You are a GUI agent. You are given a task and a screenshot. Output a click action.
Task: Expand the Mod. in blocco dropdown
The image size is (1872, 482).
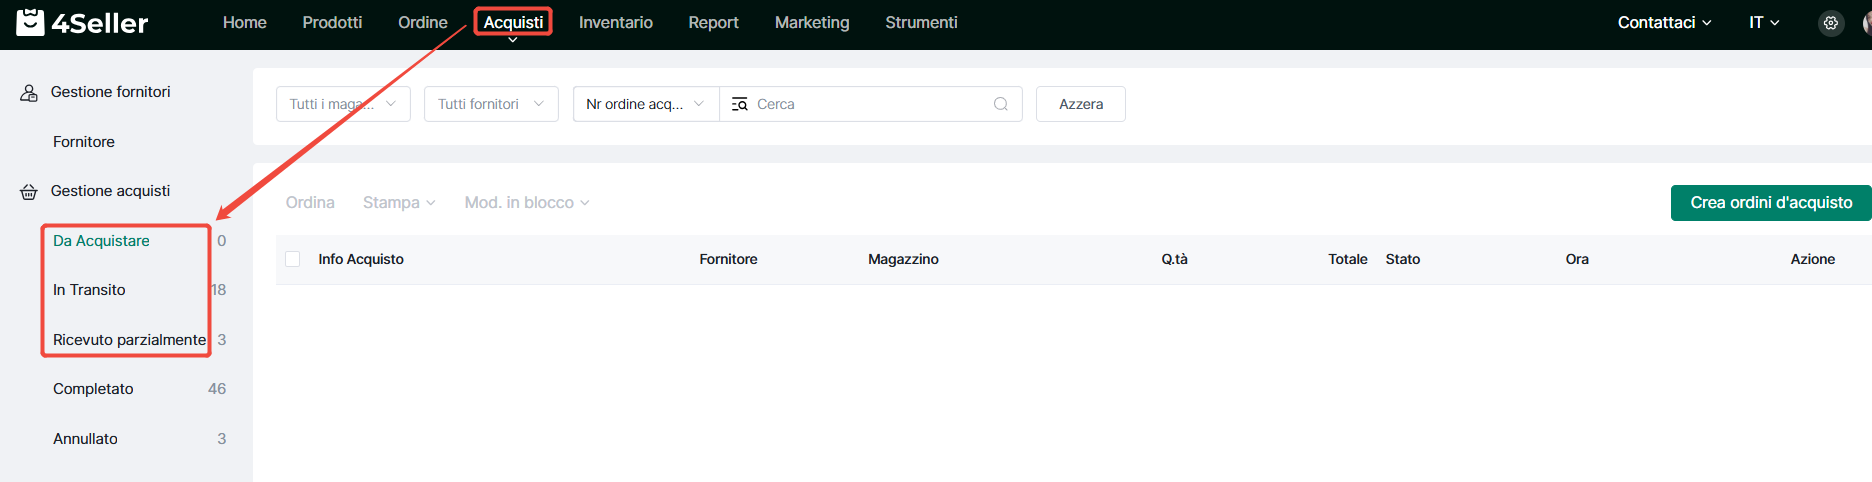click(527, 202)
